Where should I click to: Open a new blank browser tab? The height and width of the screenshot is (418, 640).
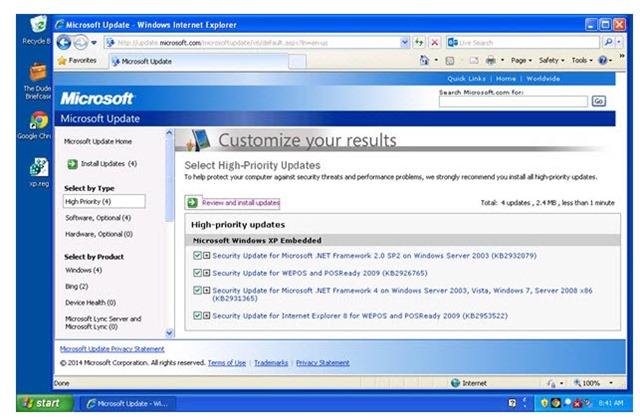pos(298,62)
